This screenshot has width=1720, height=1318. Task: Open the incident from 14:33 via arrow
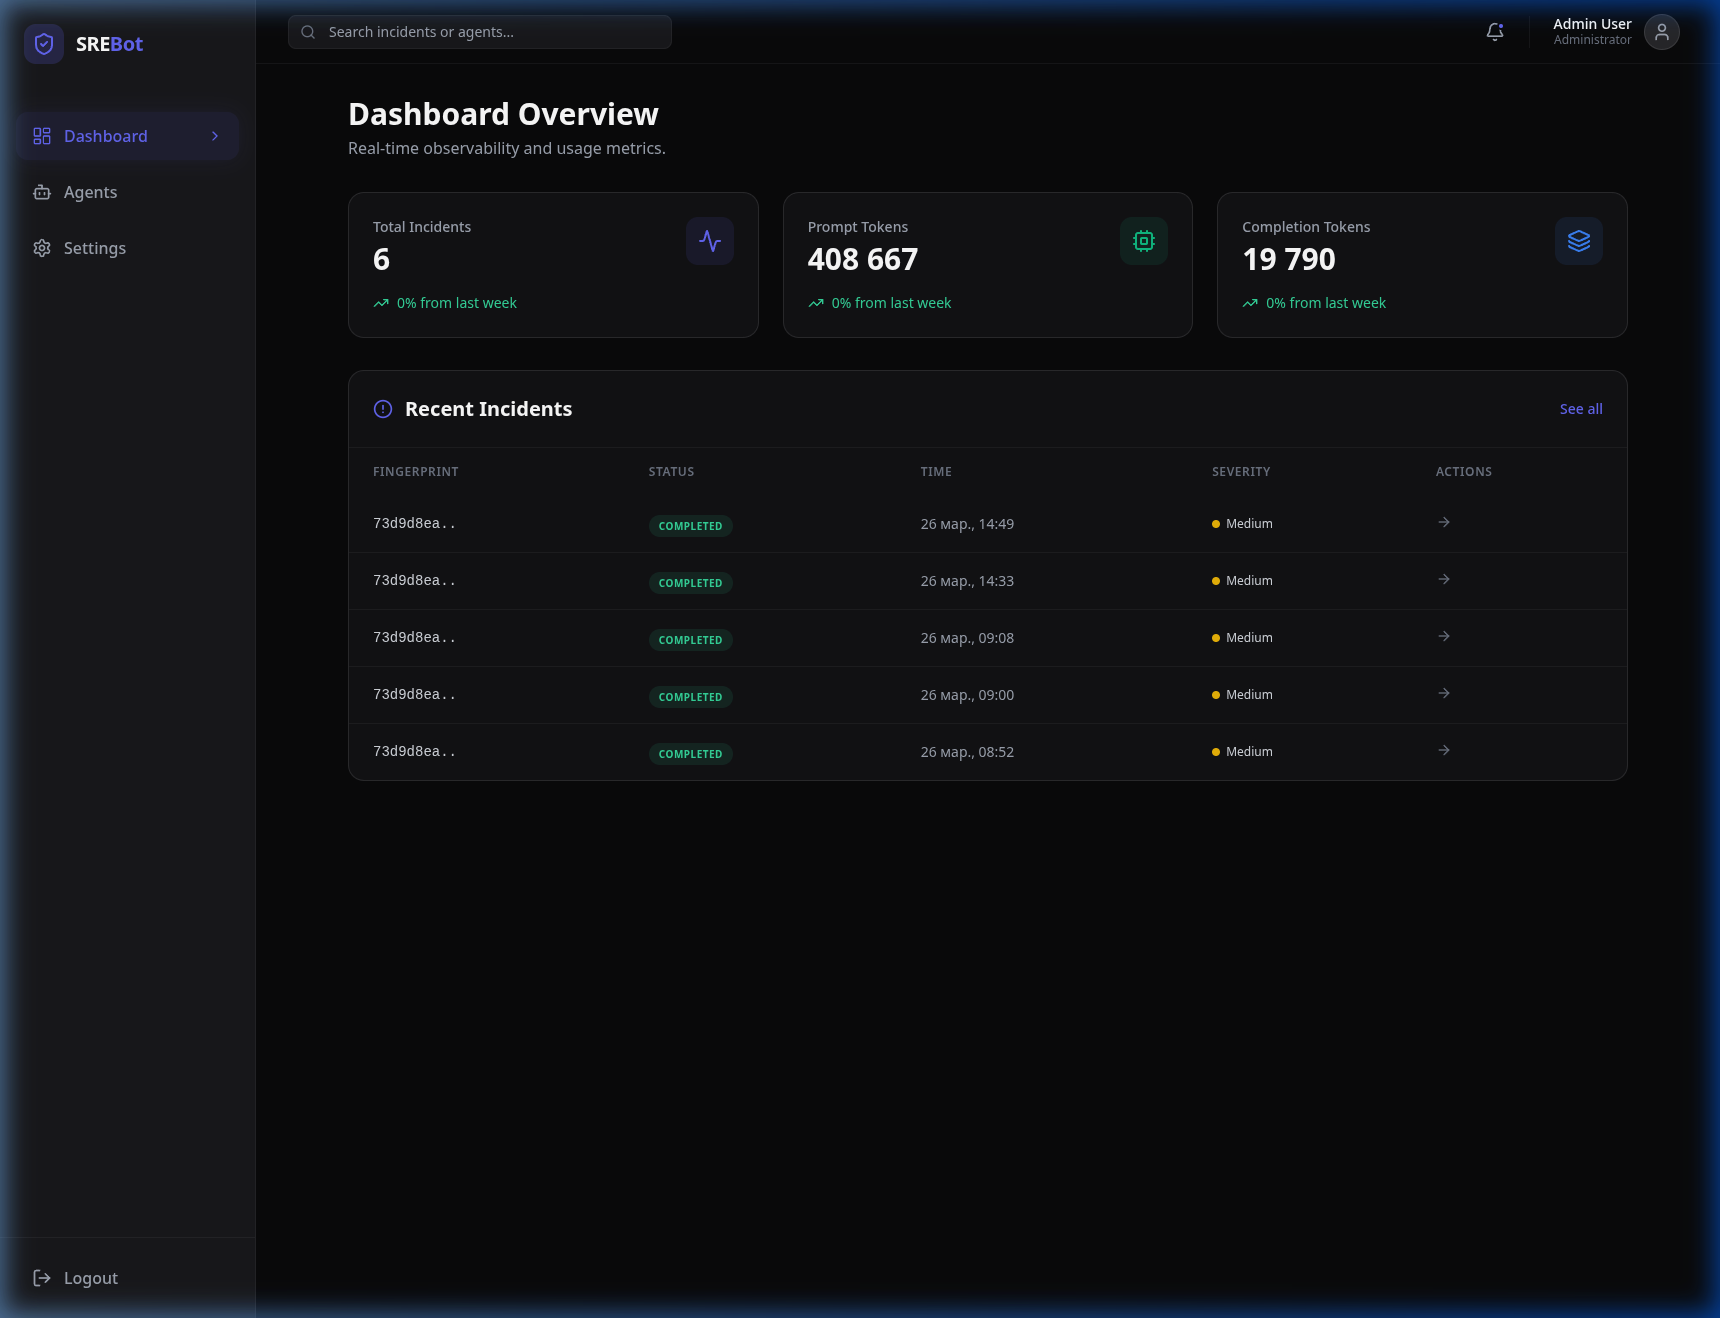tap(1444, 579)
